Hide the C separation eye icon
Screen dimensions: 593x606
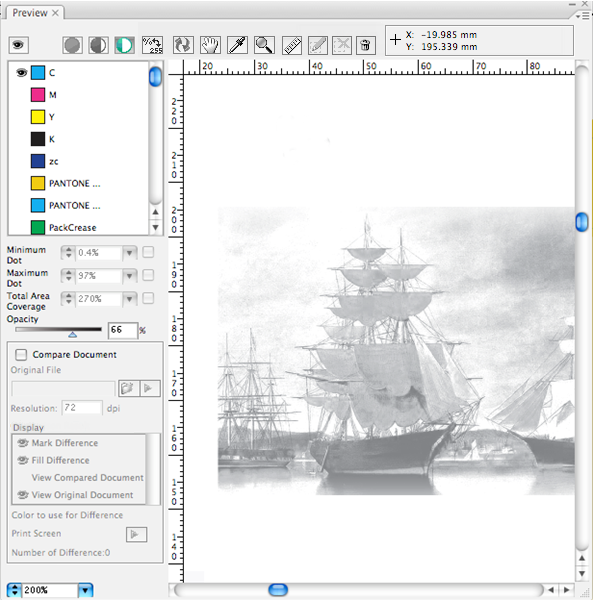point(21,73)
